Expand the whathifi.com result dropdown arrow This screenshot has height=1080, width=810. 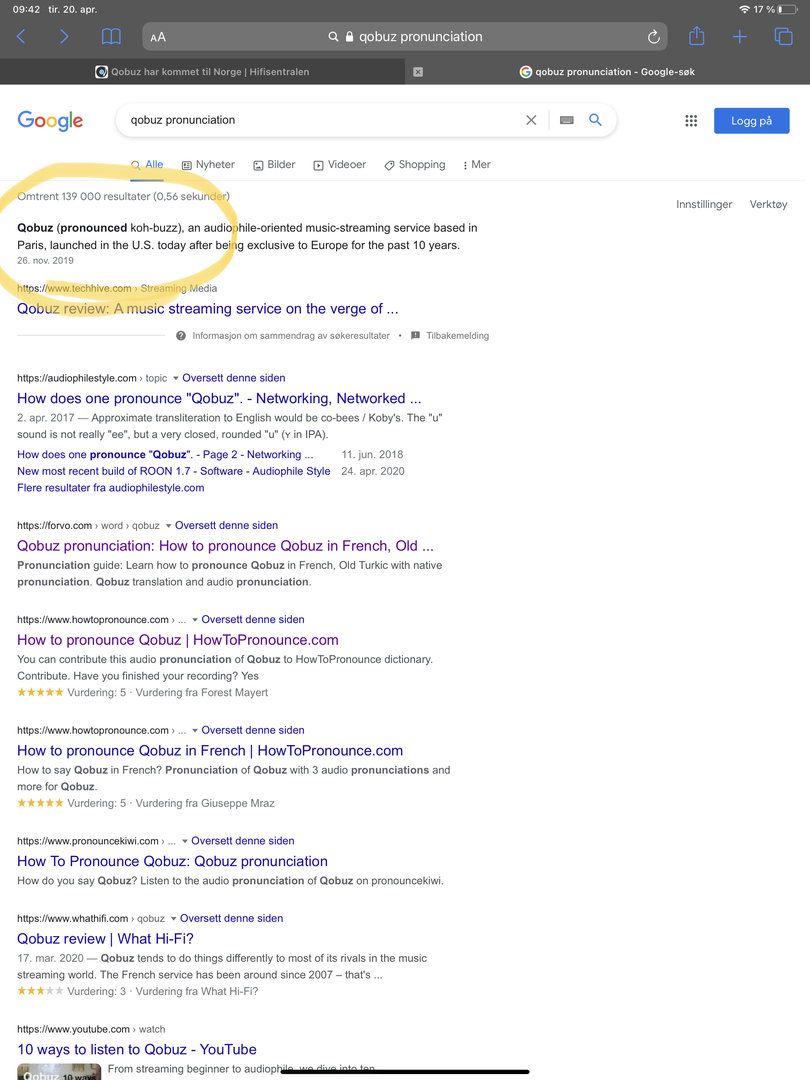click(174, 918)
